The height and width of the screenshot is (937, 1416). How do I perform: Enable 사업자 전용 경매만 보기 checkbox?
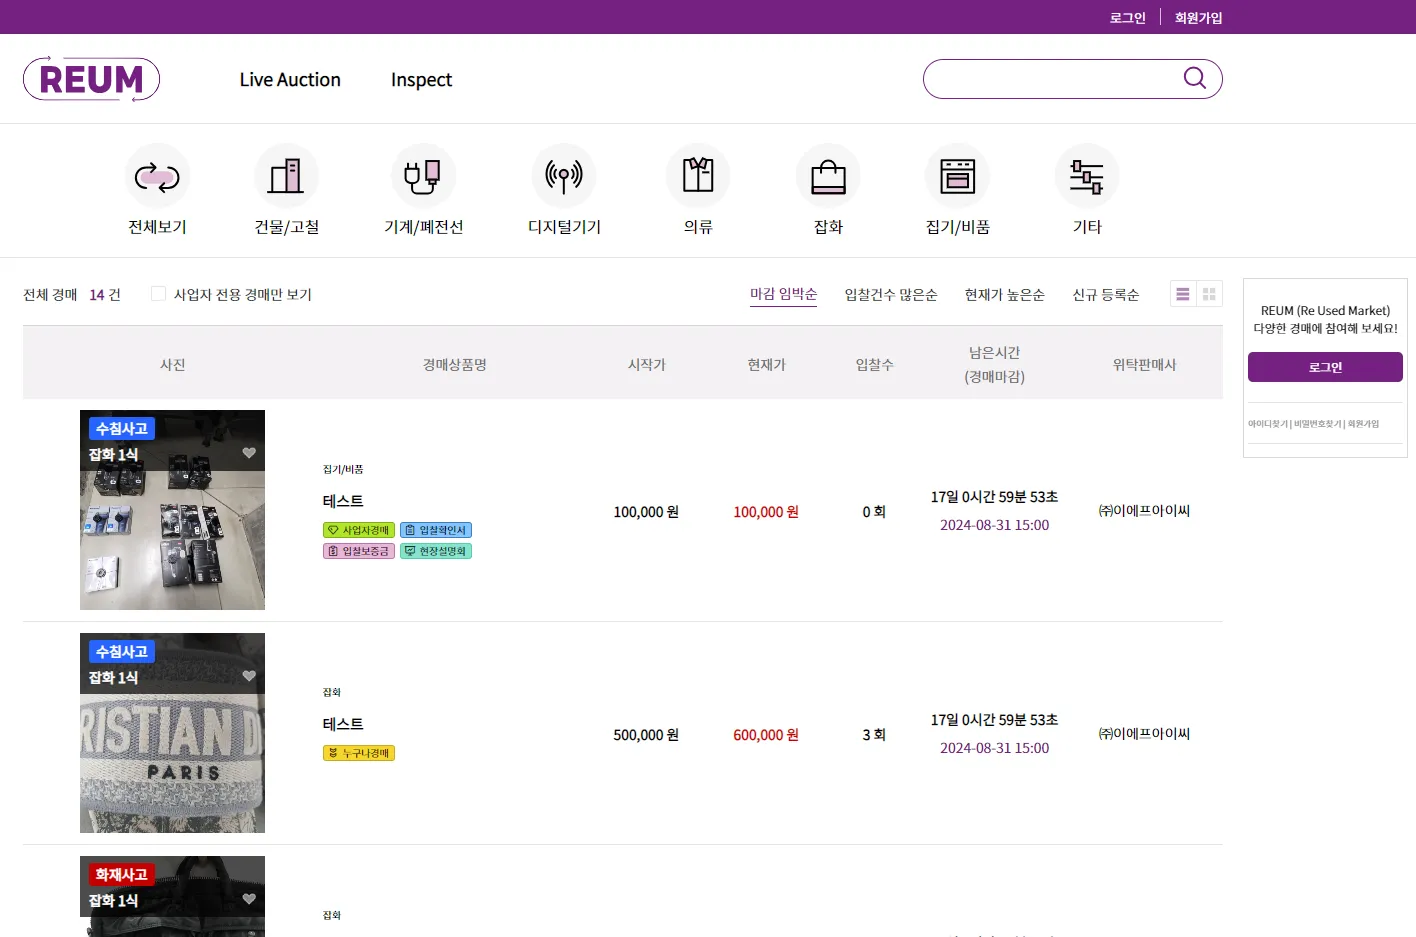coord(158,293)
